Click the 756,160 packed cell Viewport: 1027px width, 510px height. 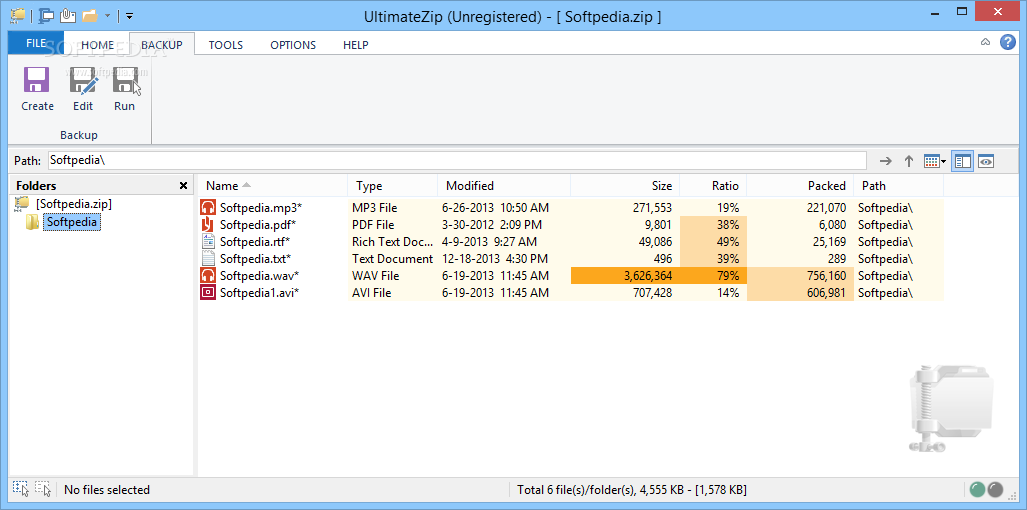click(800, 276)
